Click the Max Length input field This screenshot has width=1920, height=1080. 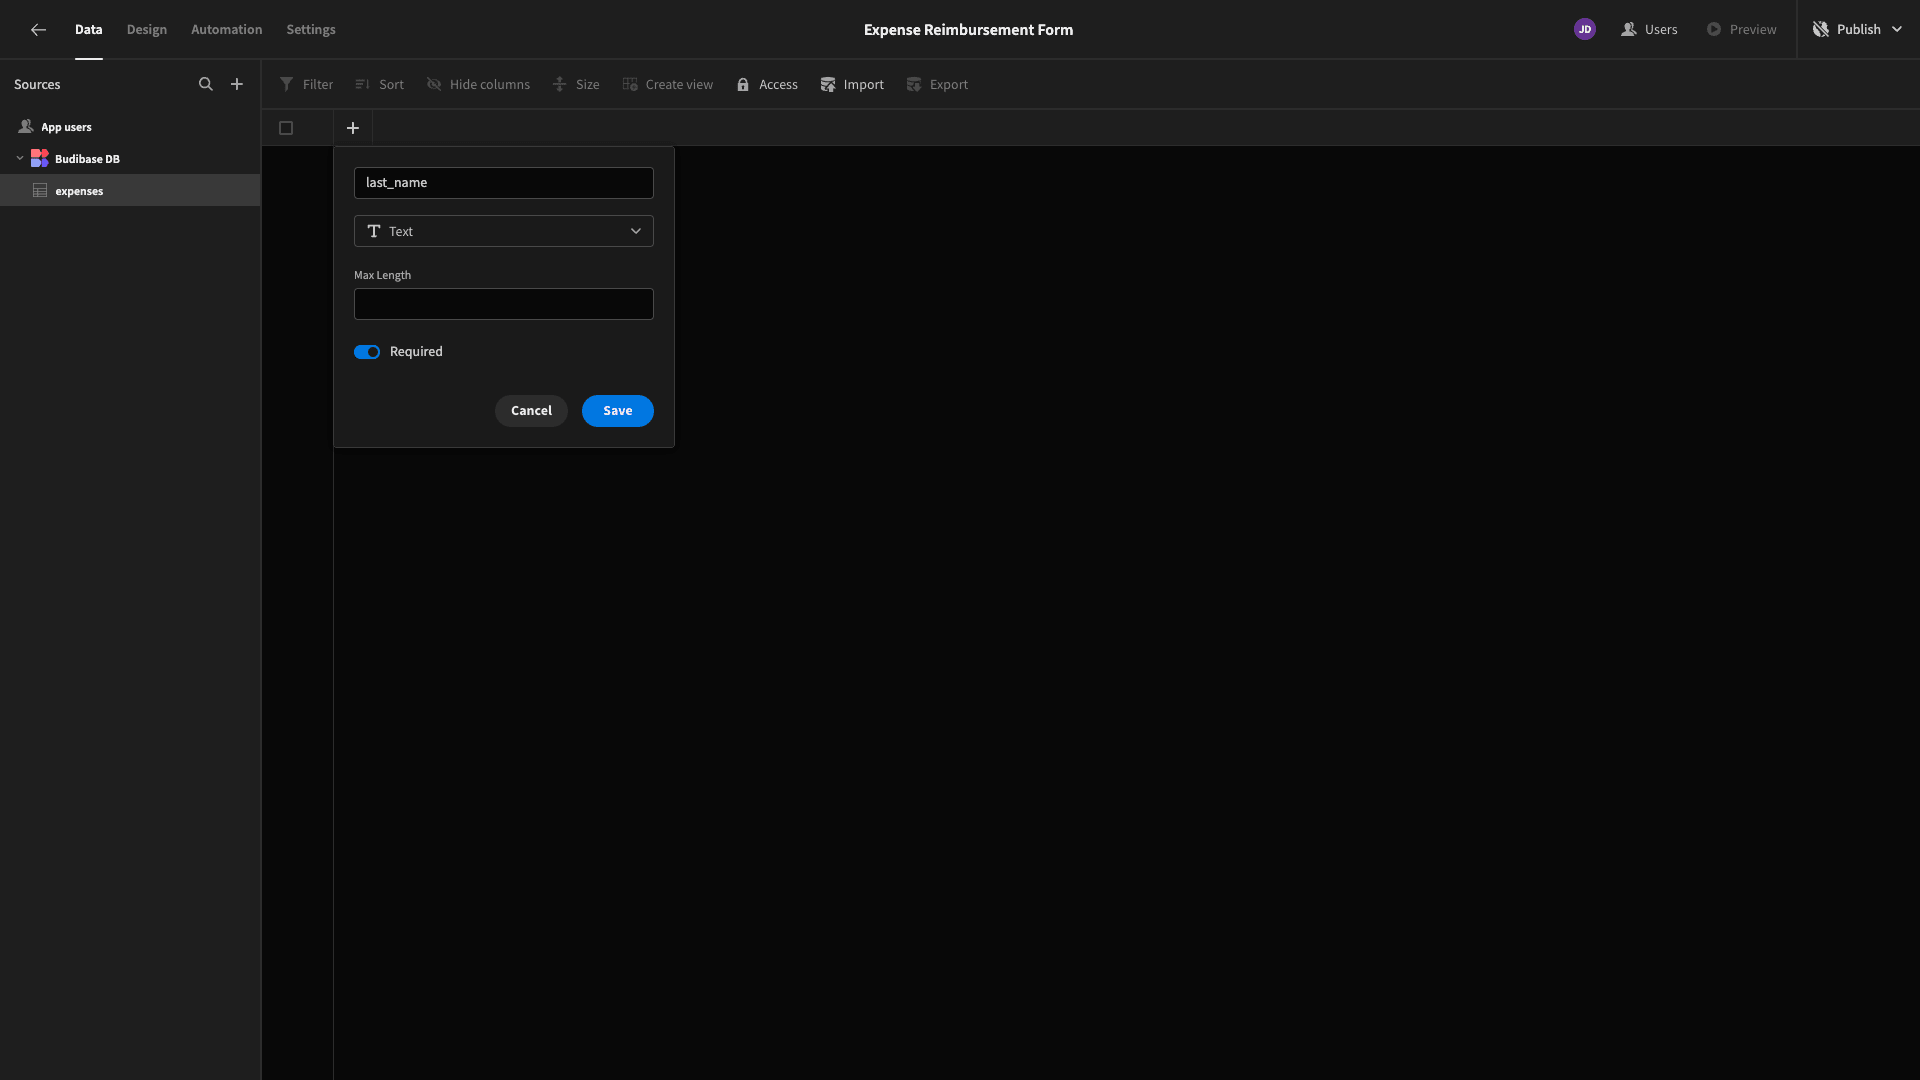(x=504, y=303)
